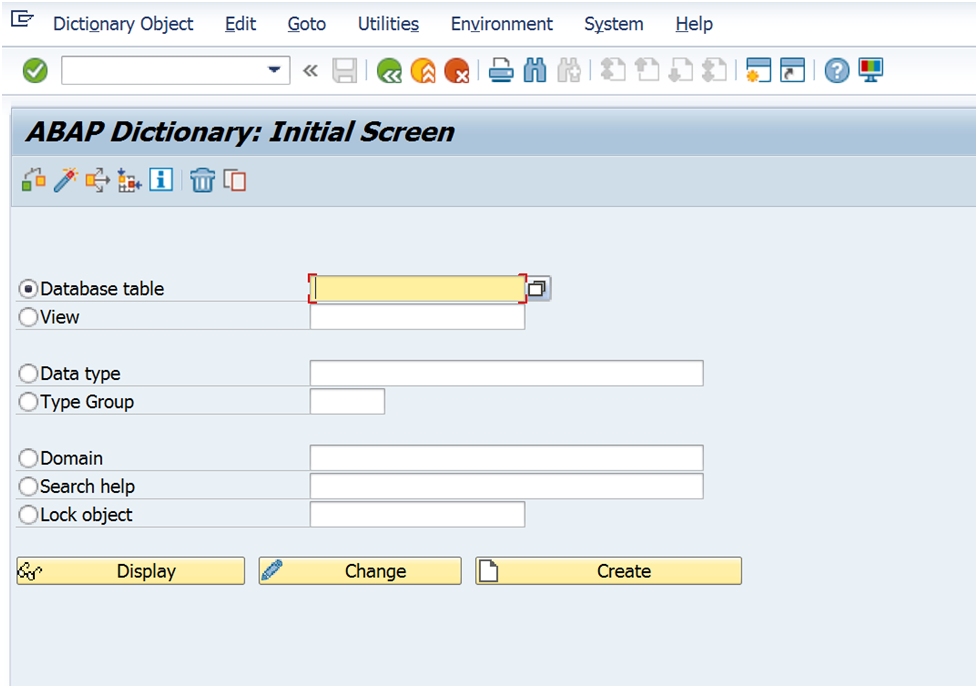The height and width of the screenshot is (688, 978).
Task: Click the Find Next binoculars icon
Action: point(569,70)
